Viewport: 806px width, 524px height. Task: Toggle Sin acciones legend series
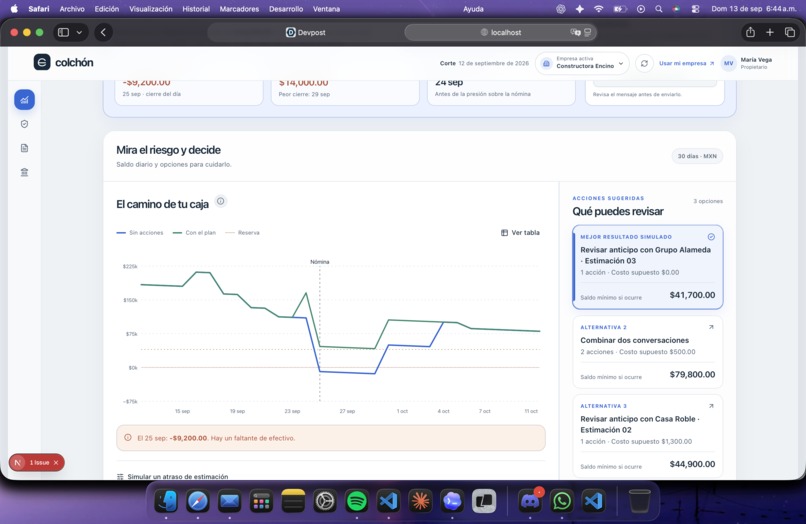click(x=140, y=232)
